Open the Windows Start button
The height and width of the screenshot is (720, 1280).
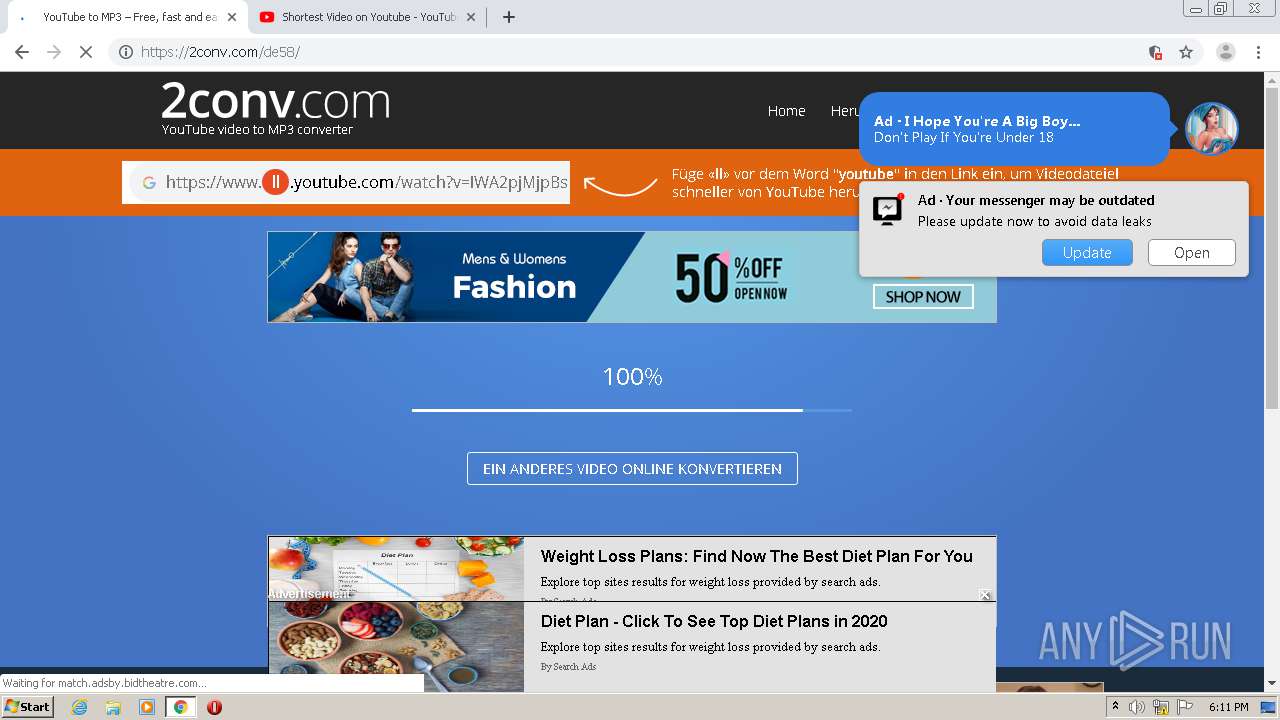coord(28,707)
